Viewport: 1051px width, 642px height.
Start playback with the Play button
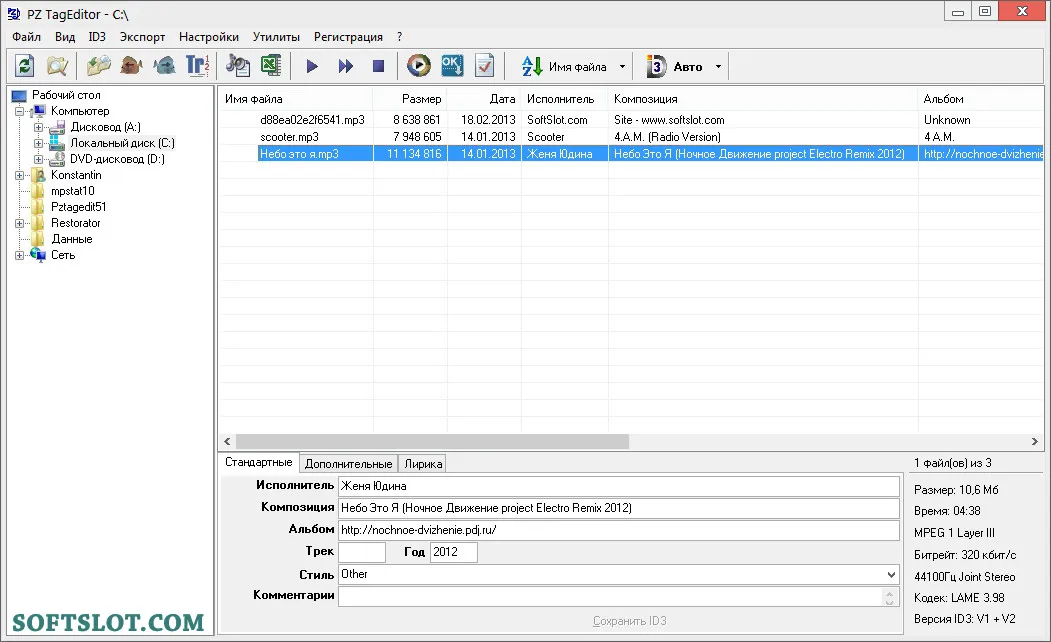pos(312,66)
